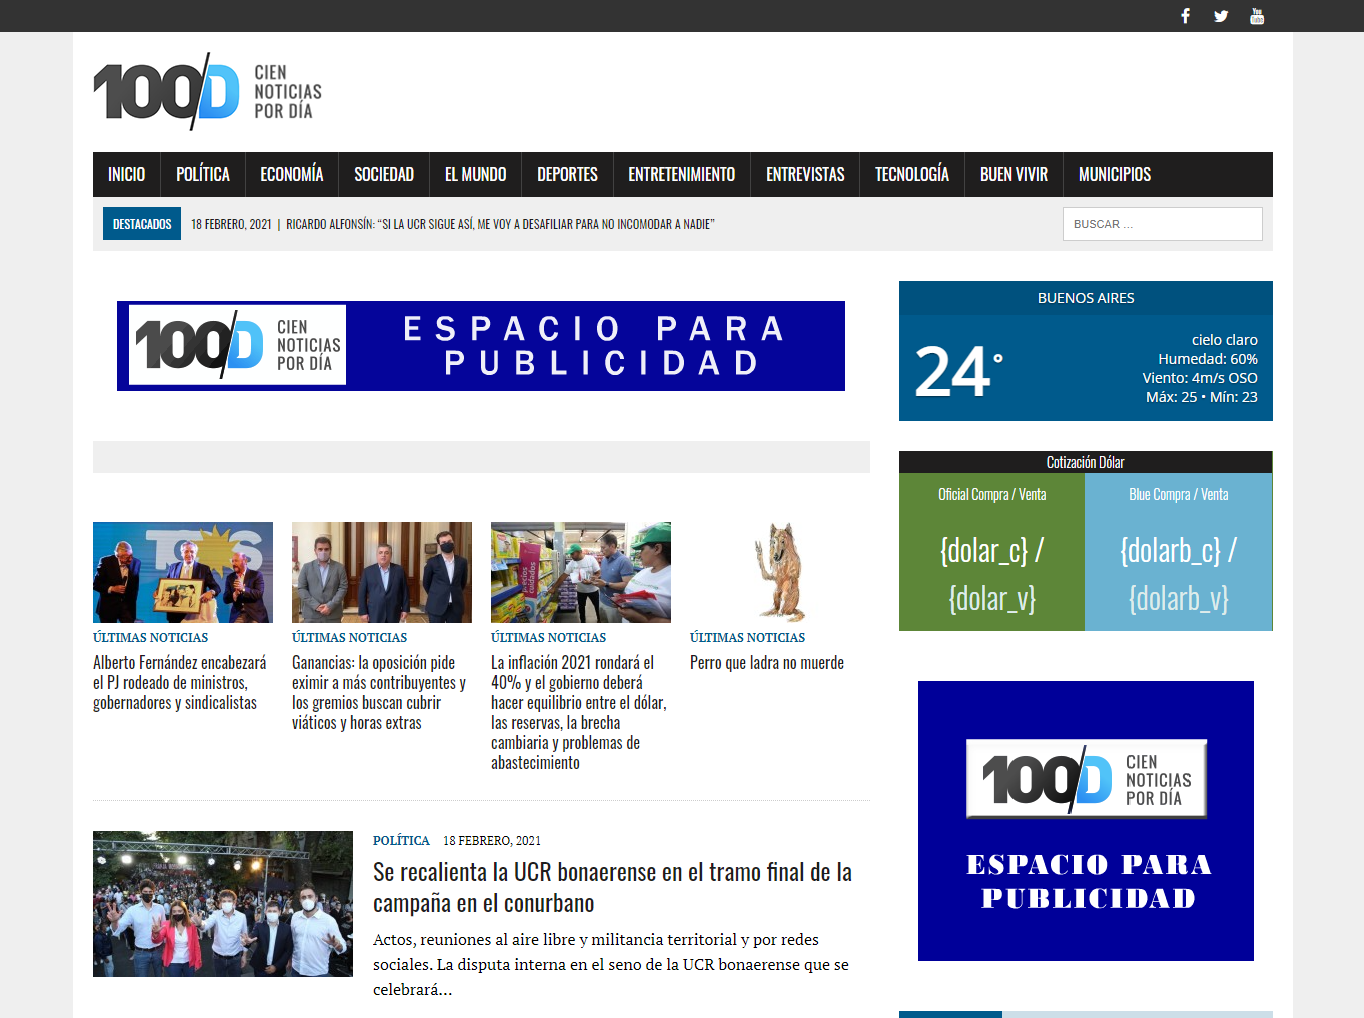This screenshot has width=1364, height=1018.
Task: Open the Ricardo Alfonsín featured headline
Action: point(500,224)
